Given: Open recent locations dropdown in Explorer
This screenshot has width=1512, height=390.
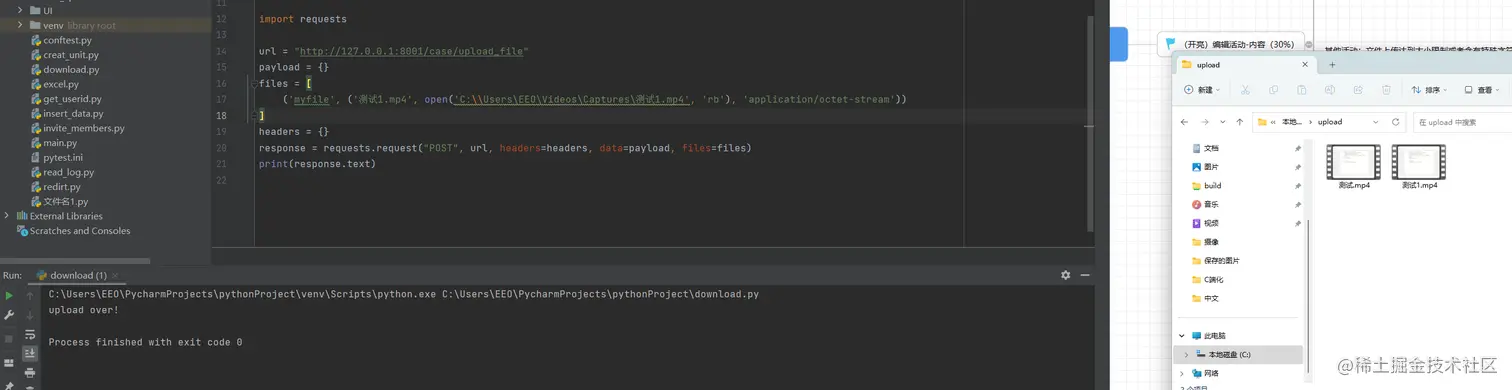Looking at the screenshot, I should click(x=1224, y=122).
